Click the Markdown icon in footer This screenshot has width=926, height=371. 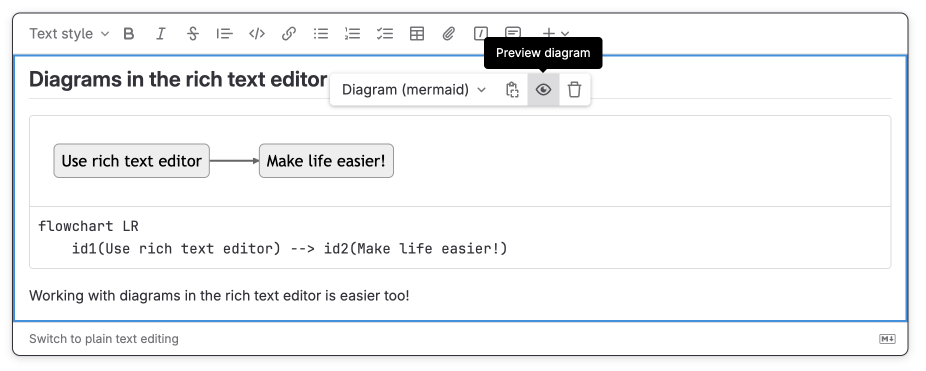point(887,339)
